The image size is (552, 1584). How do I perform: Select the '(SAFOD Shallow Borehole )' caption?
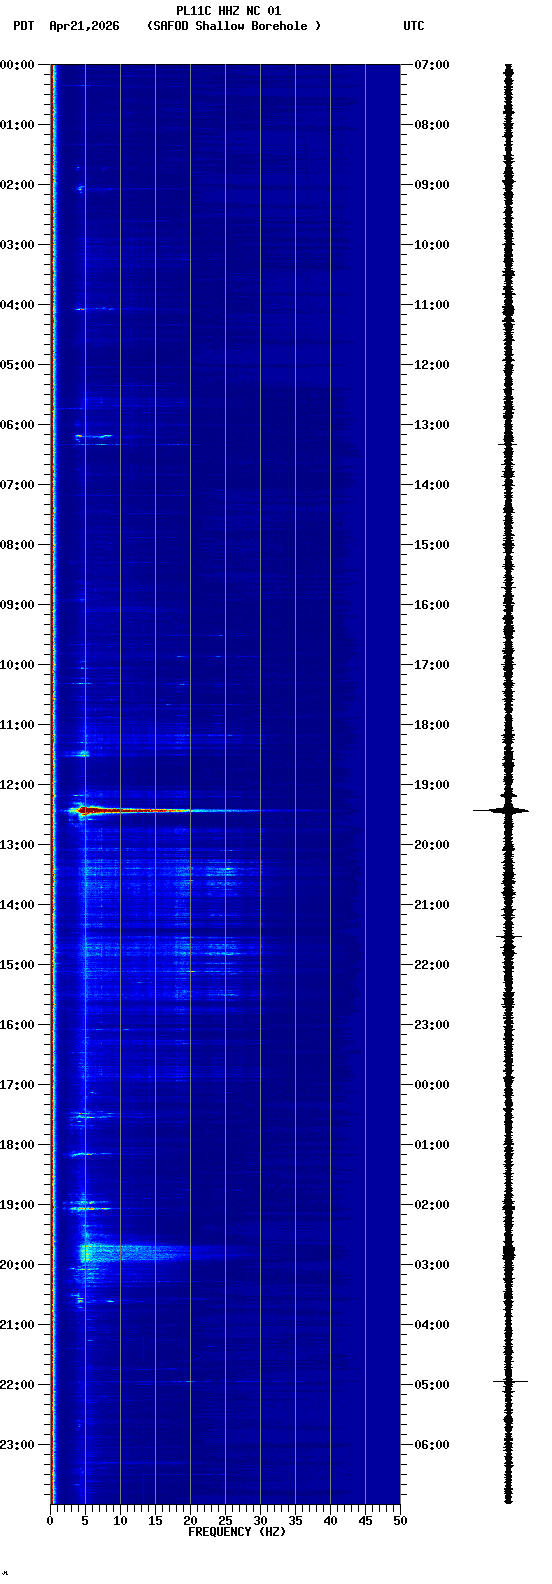point(234,26)
